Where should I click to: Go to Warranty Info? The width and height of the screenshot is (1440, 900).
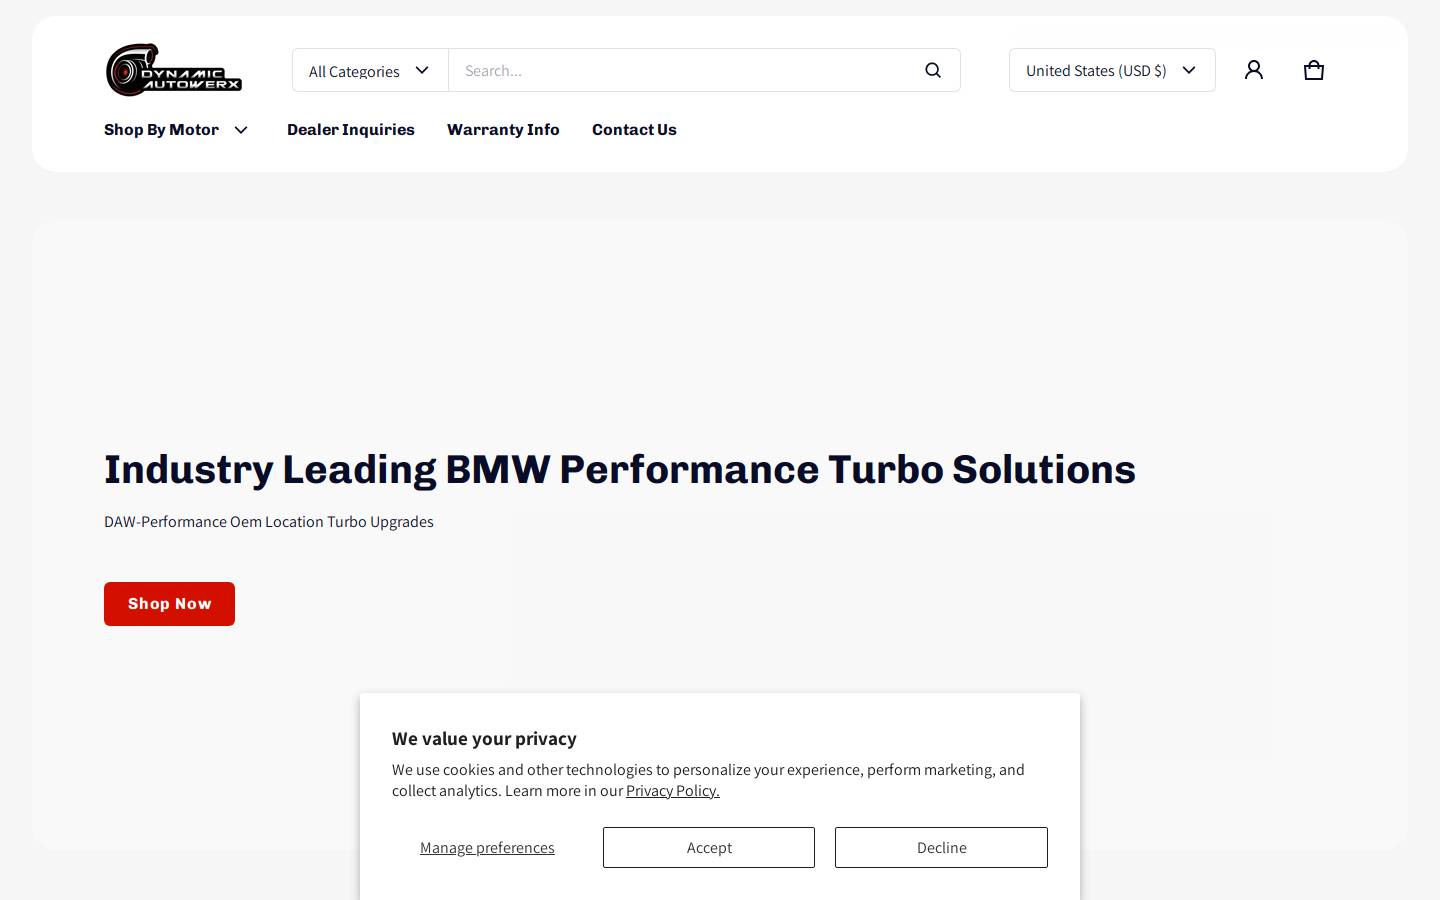[x=503, y=130]
